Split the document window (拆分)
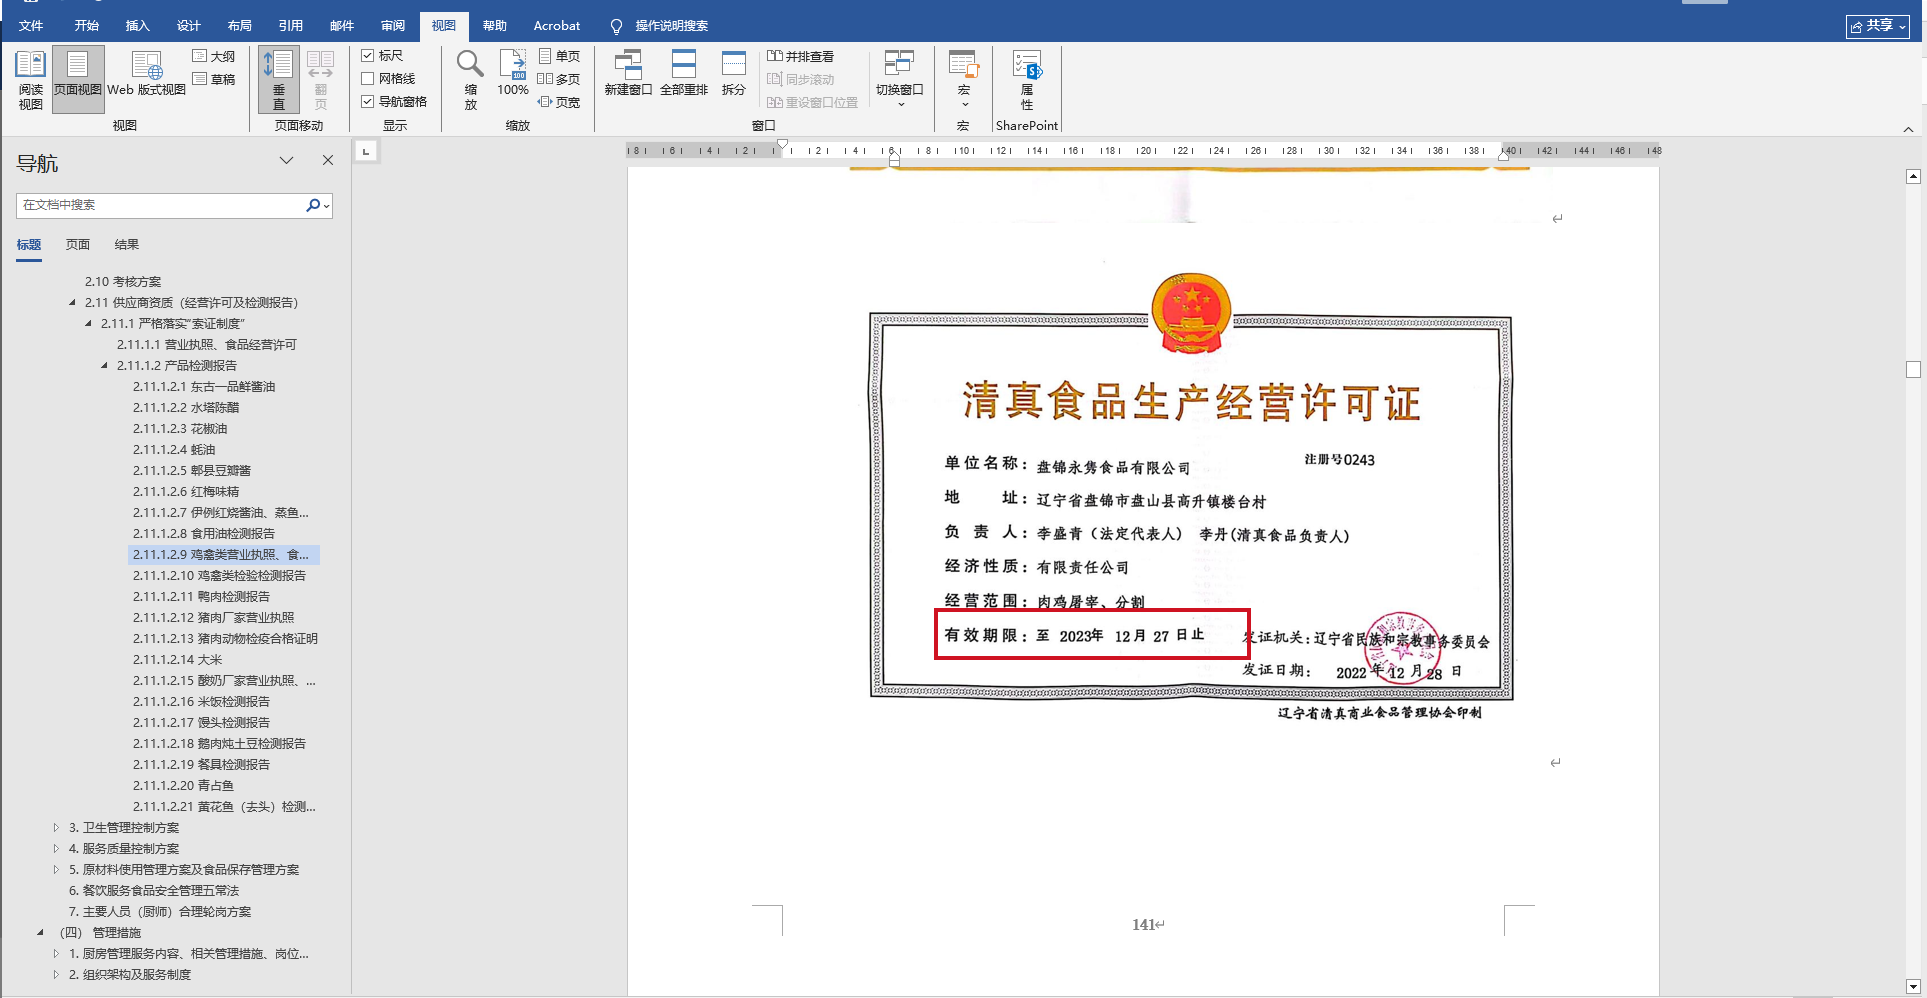1927x998 pixels. pos(734,75)
